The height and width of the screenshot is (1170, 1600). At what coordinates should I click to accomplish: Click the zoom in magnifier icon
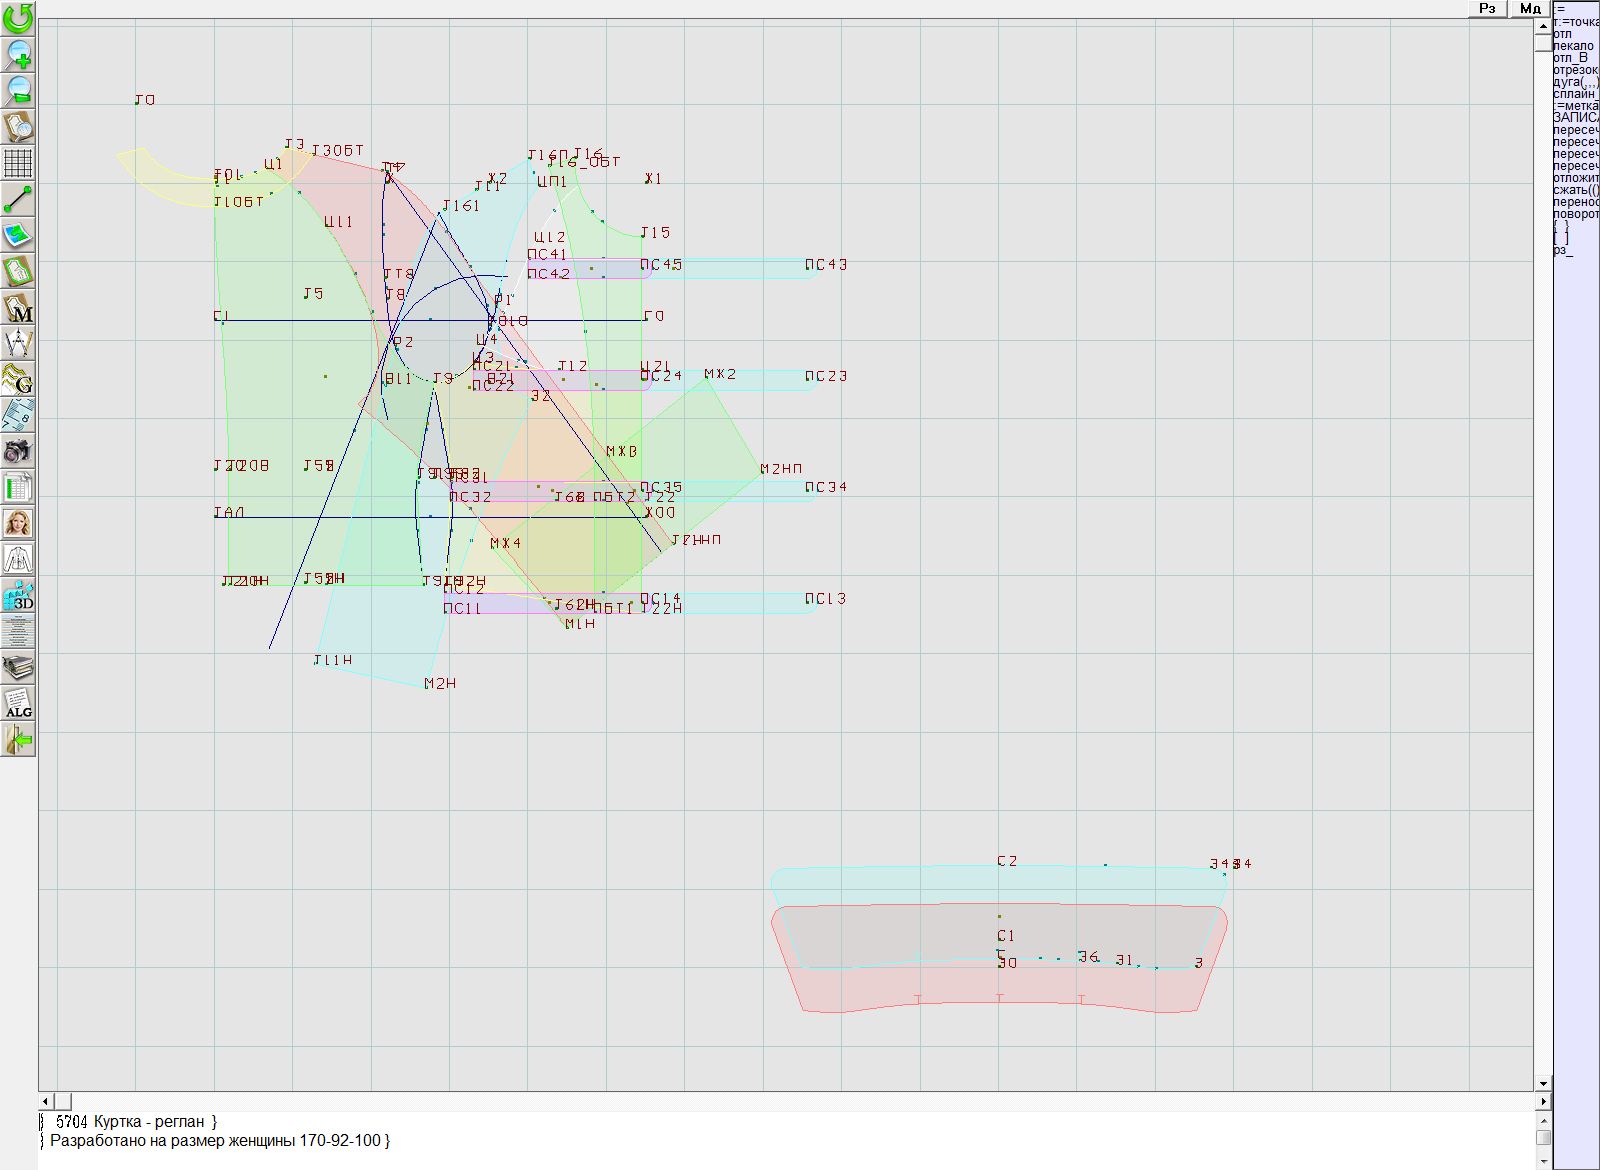(x=18, y=54)
